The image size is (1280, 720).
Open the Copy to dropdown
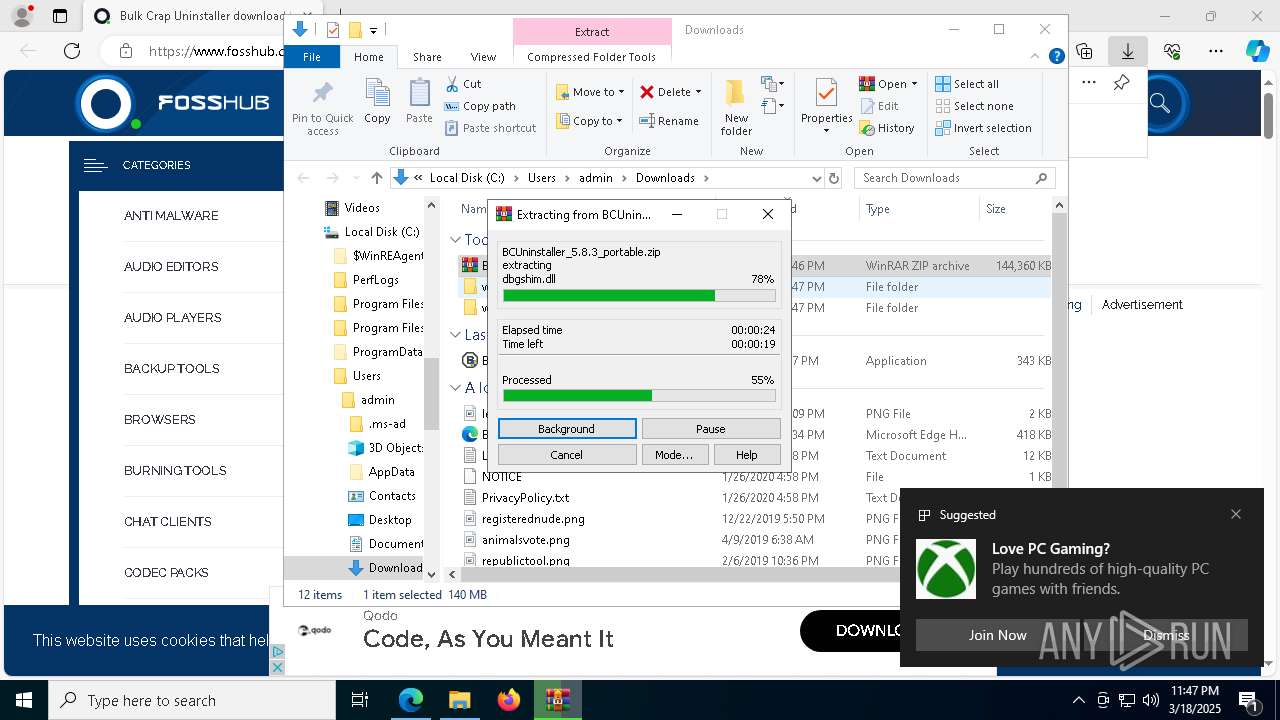590,121
